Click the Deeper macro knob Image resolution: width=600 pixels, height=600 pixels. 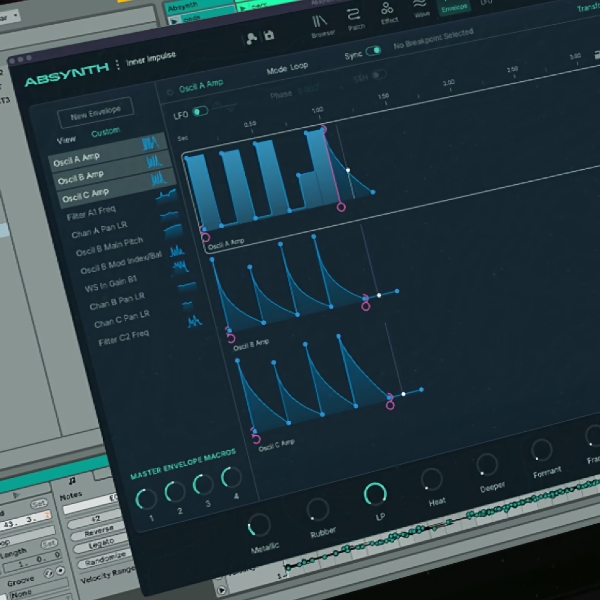[x=487, y=465]
